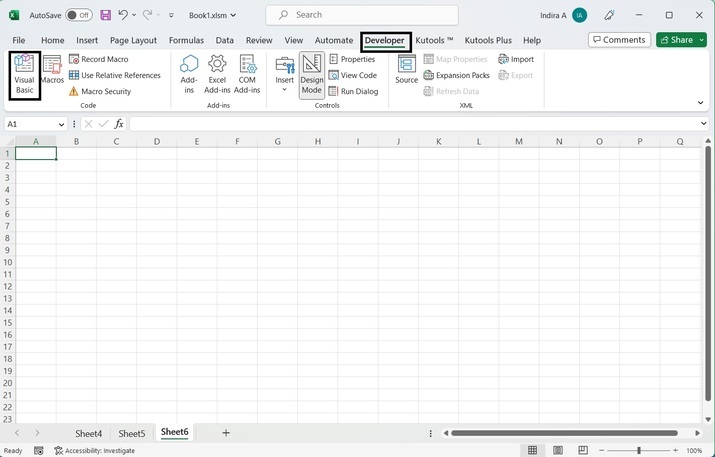Click the vertical scrollbar
Screen dimensions: 715x457
point(708,274)
